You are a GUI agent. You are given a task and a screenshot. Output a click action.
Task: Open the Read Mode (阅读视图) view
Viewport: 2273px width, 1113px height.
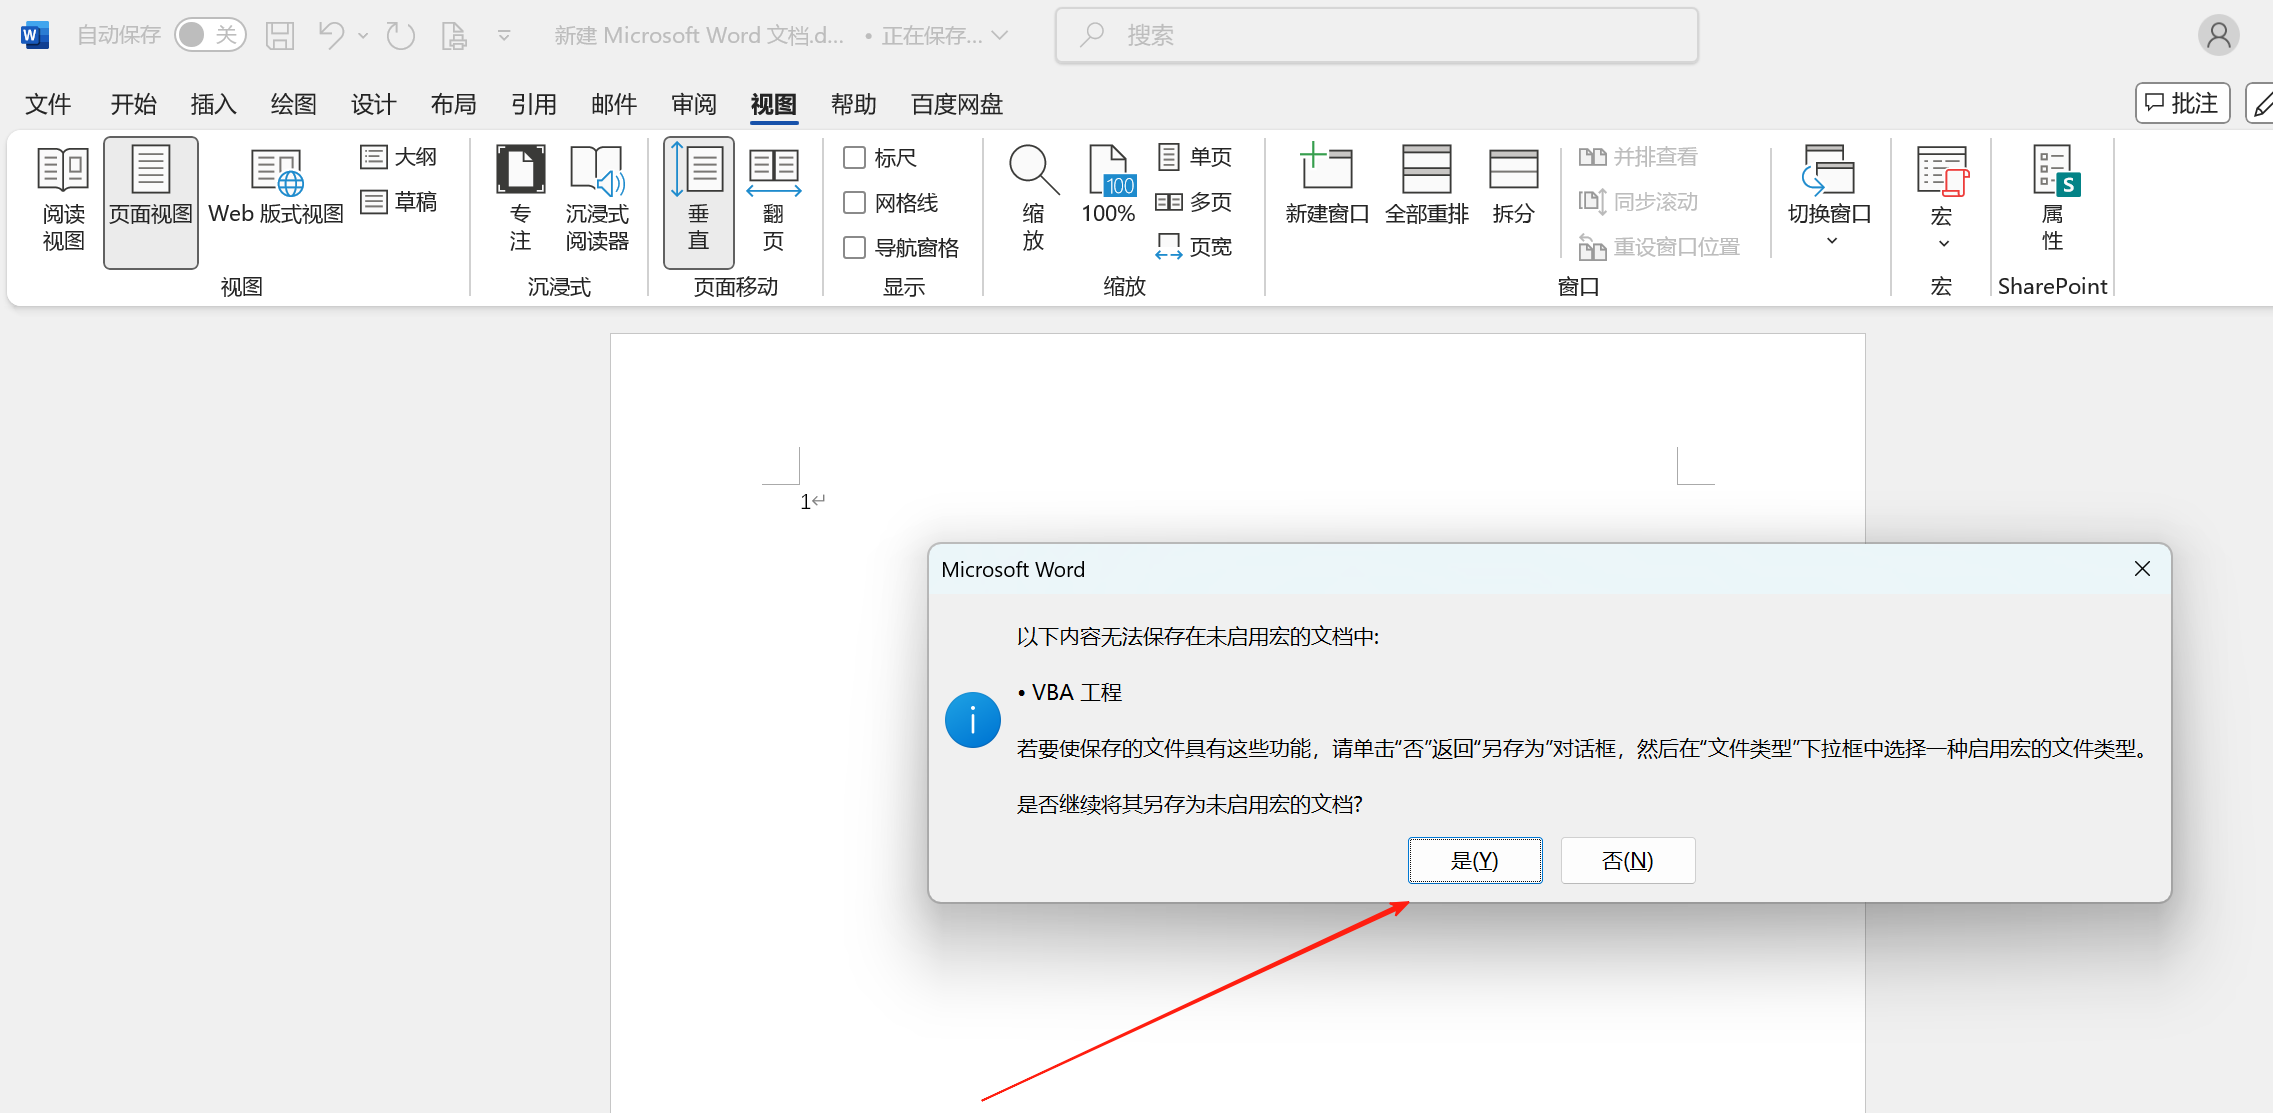63,200
